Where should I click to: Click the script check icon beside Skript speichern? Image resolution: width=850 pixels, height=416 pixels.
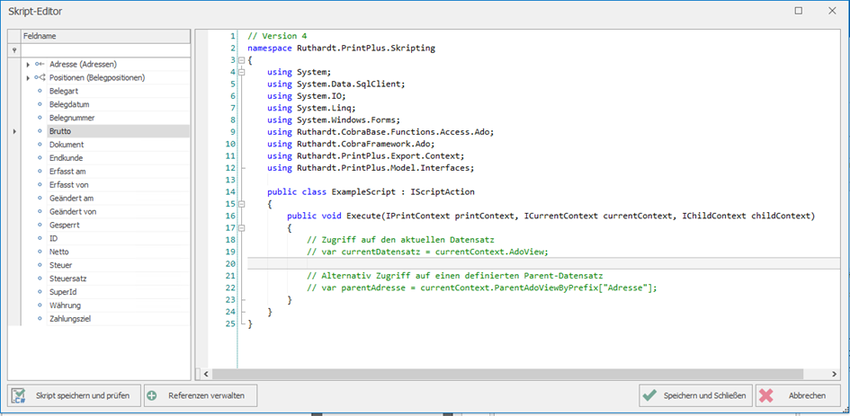[20, 395]
